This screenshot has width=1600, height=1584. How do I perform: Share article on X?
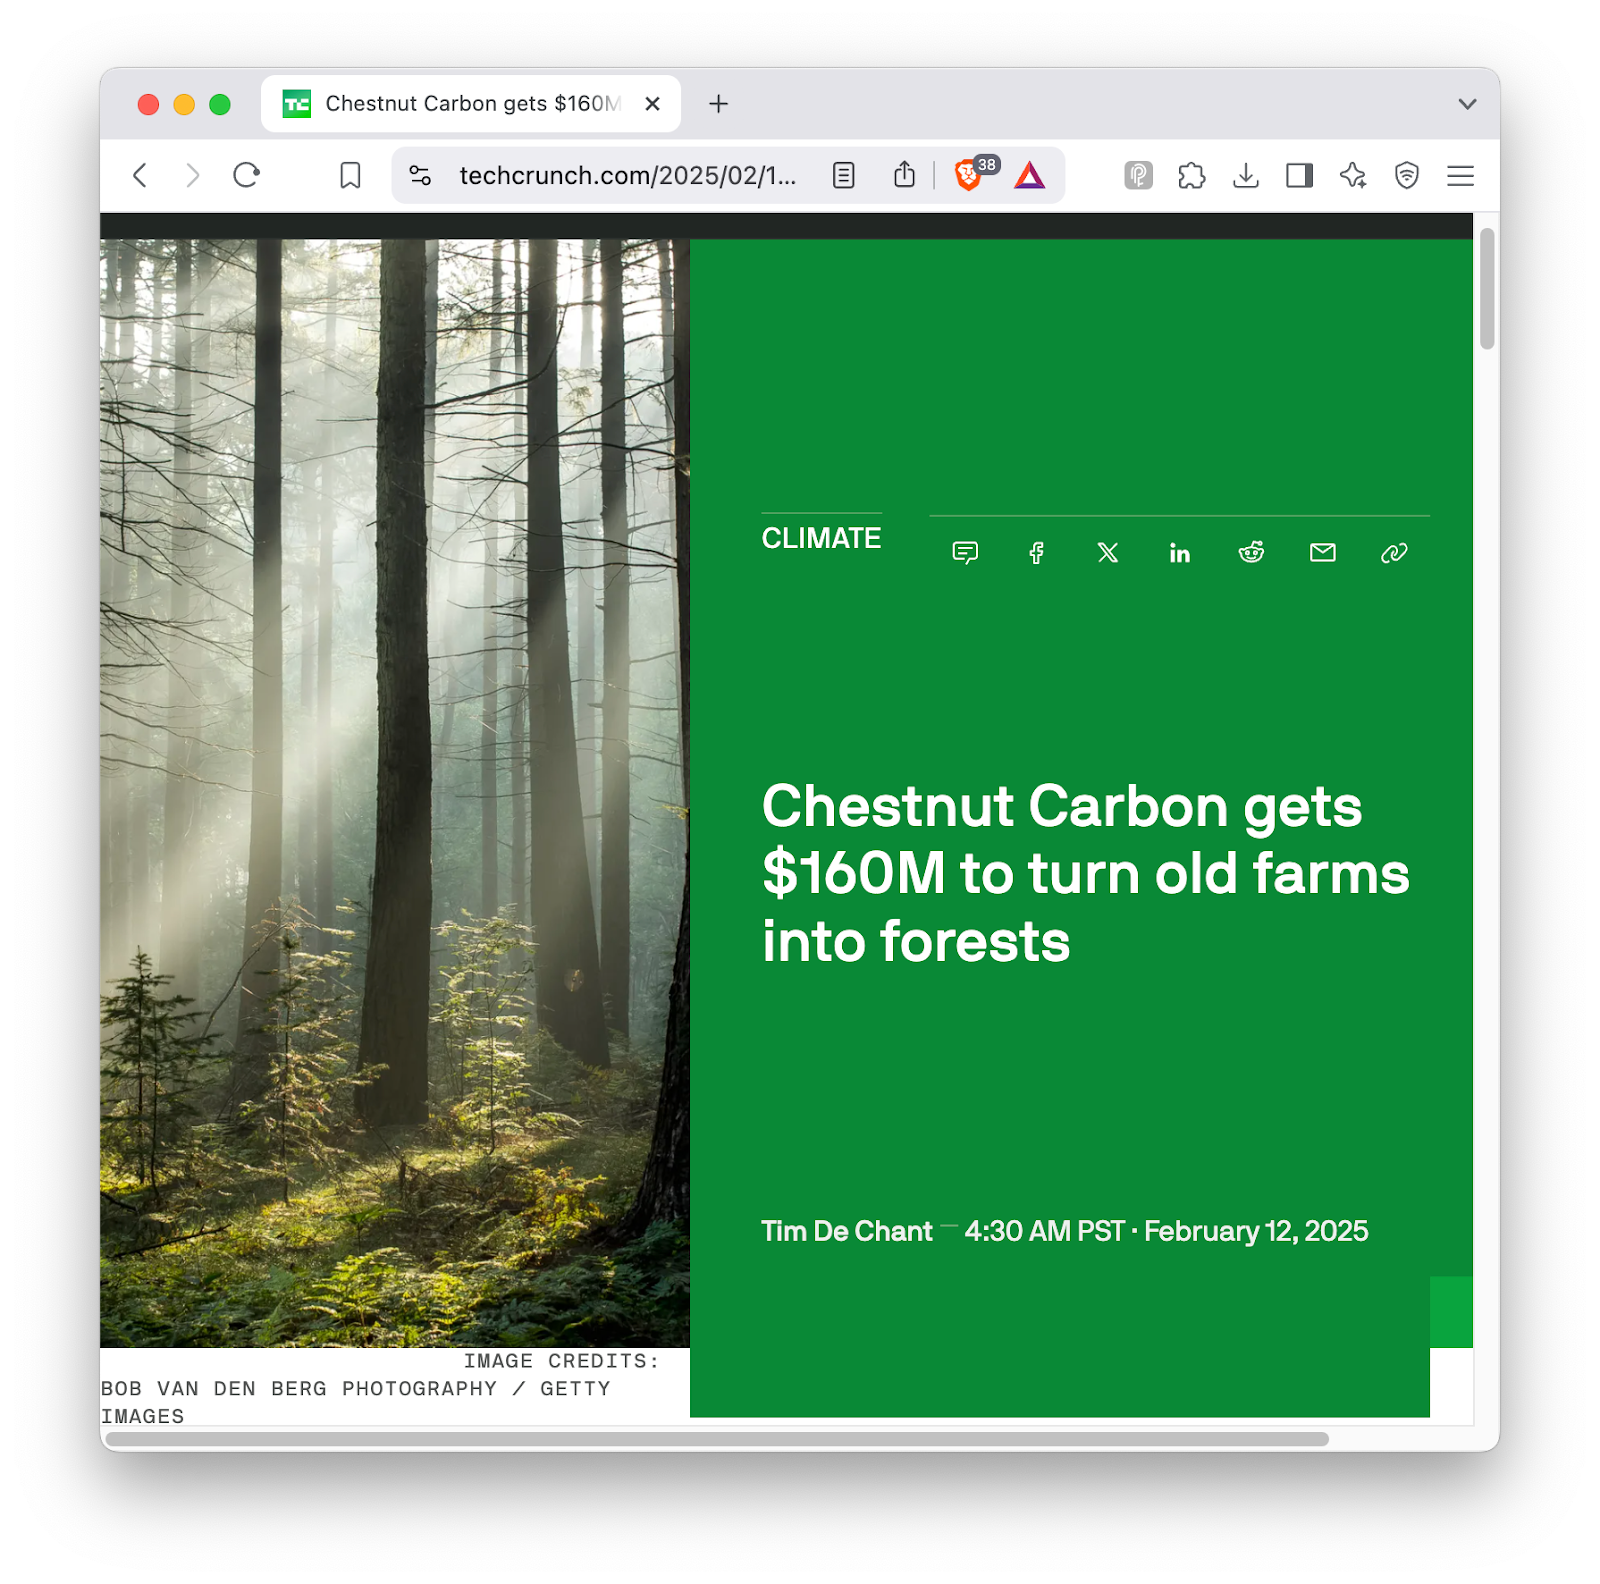pyautogui.click(x=1108, y=553)
